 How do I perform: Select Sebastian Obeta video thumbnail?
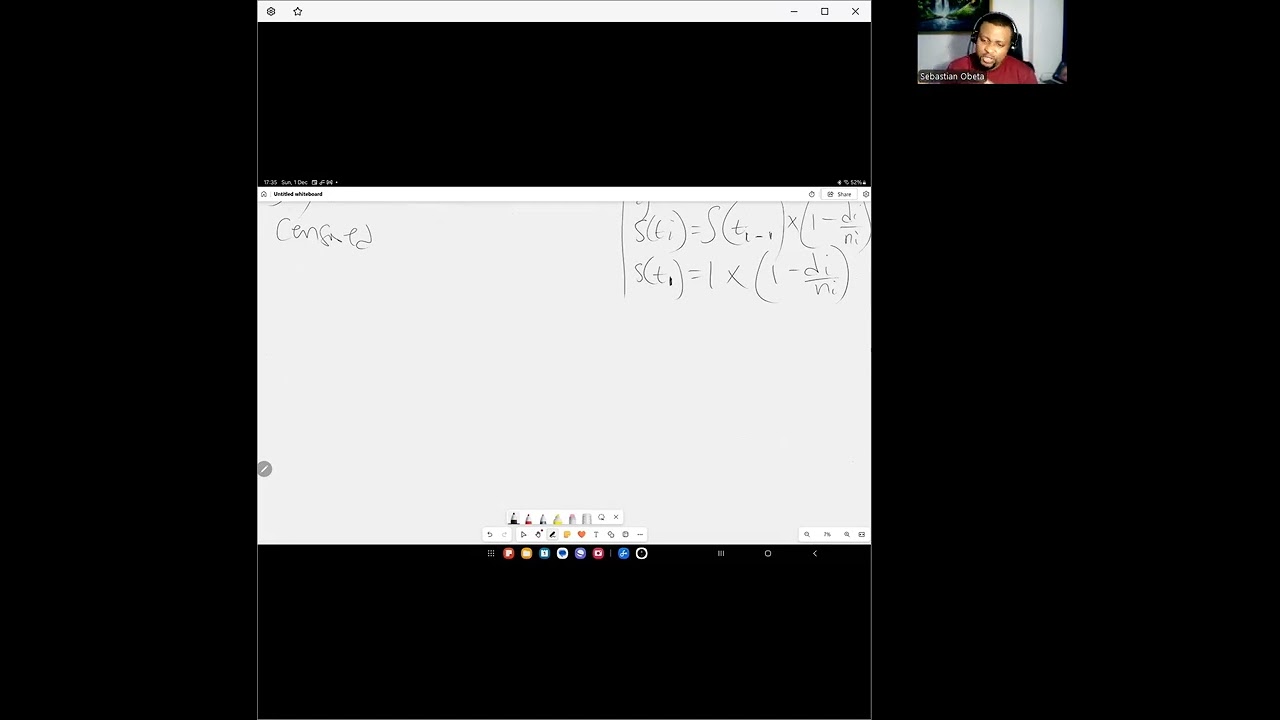pyautogui.click(x=992, y=42)
